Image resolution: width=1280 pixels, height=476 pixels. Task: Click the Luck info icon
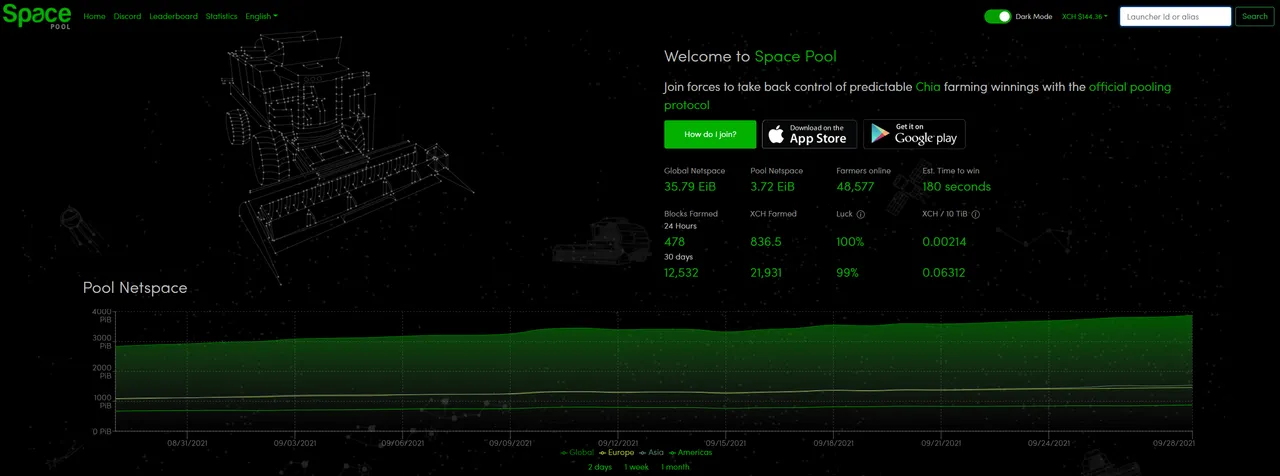(x=860, y=214)
